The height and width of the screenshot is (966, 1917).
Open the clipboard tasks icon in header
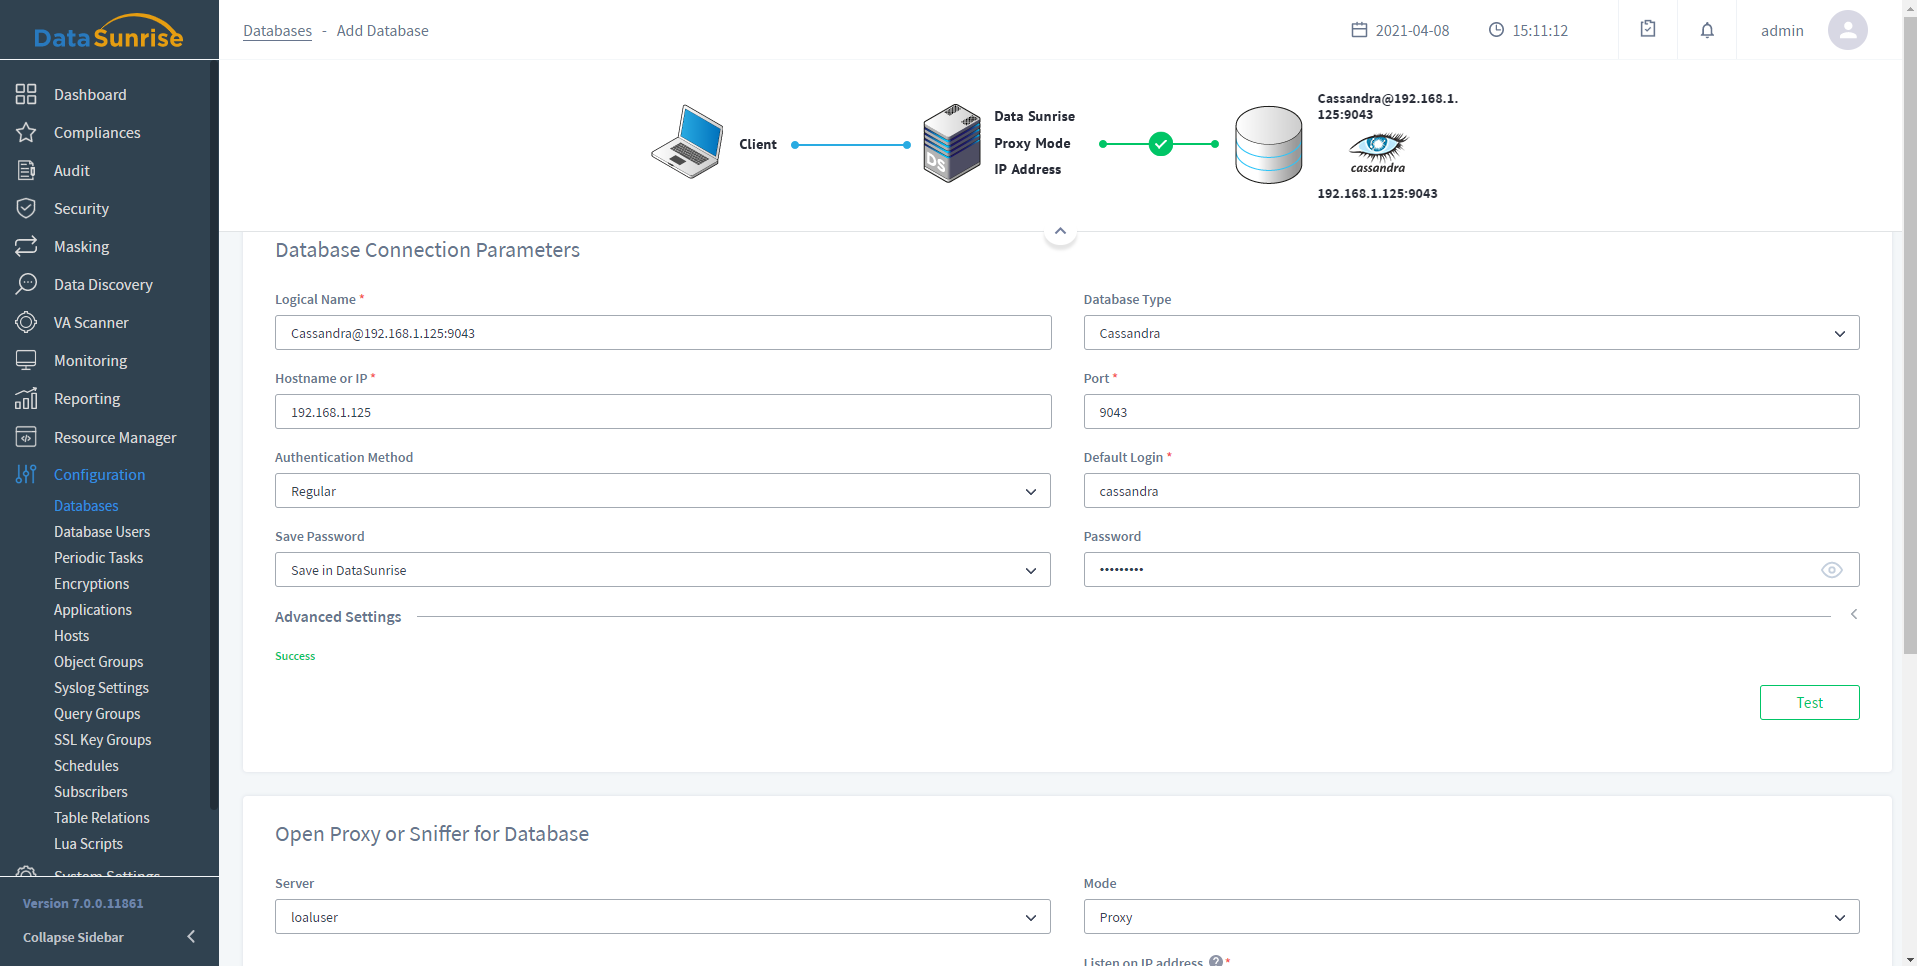point(1648,30)
